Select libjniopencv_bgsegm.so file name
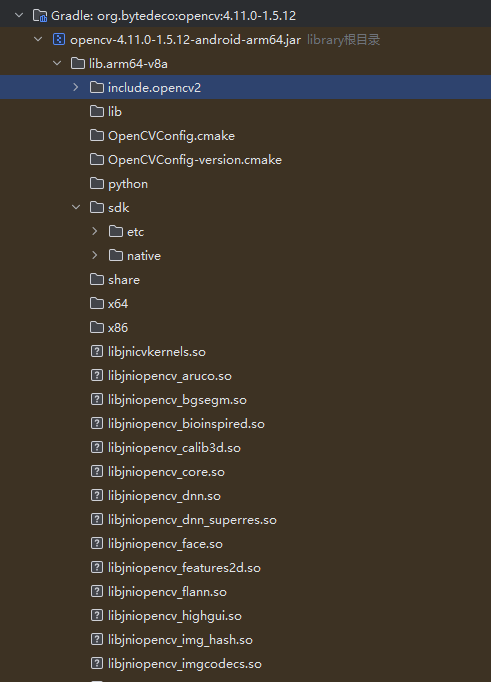 [x=177, y=400]
